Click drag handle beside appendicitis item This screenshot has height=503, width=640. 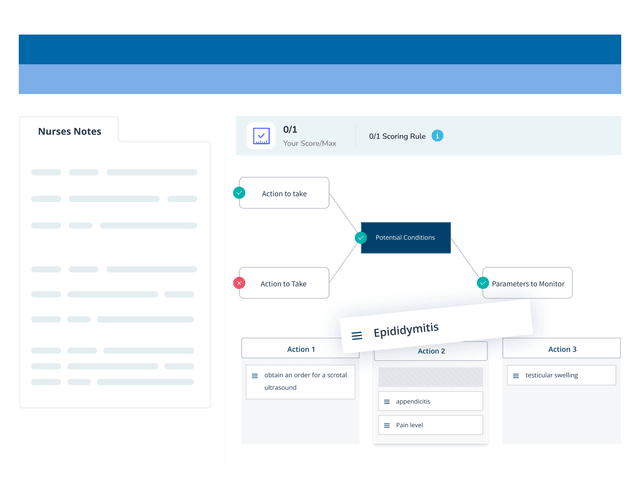(x=386, y=401)
